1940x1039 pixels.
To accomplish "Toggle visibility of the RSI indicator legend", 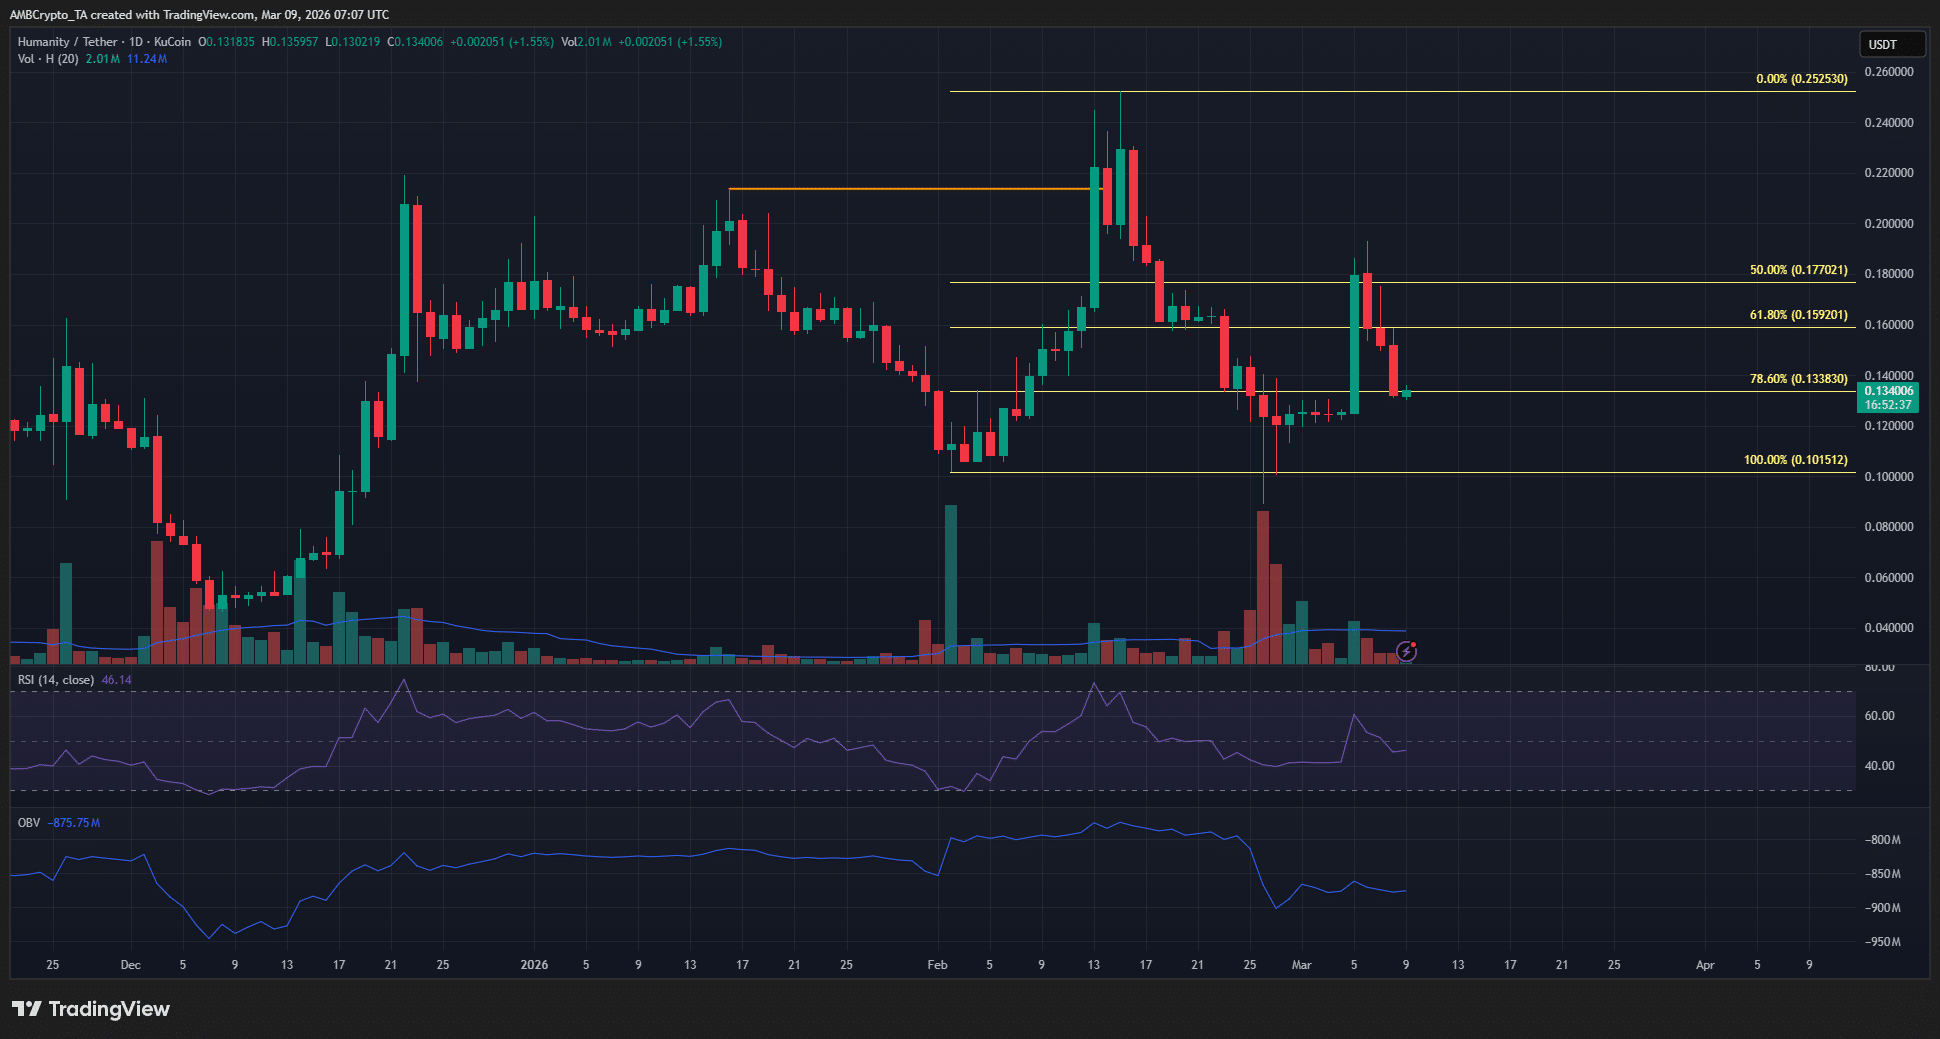I will point(55,678).
